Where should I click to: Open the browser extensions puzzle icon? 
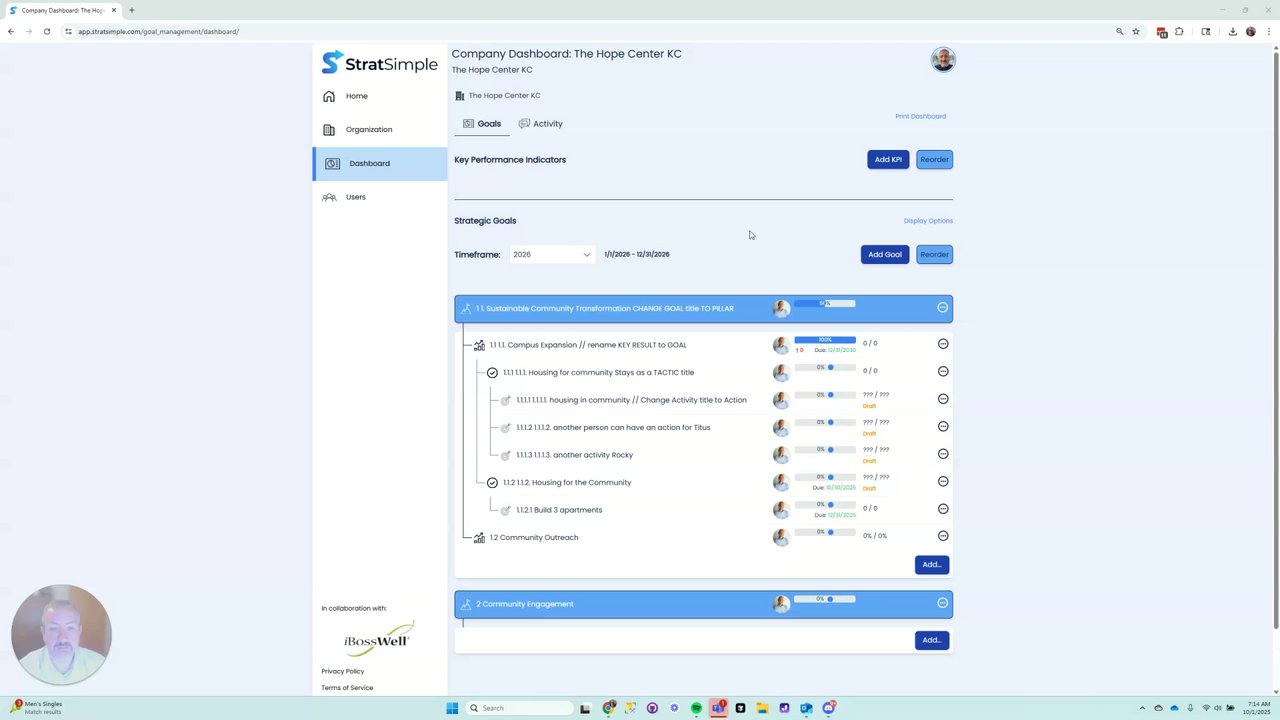tap(1179, 32)
